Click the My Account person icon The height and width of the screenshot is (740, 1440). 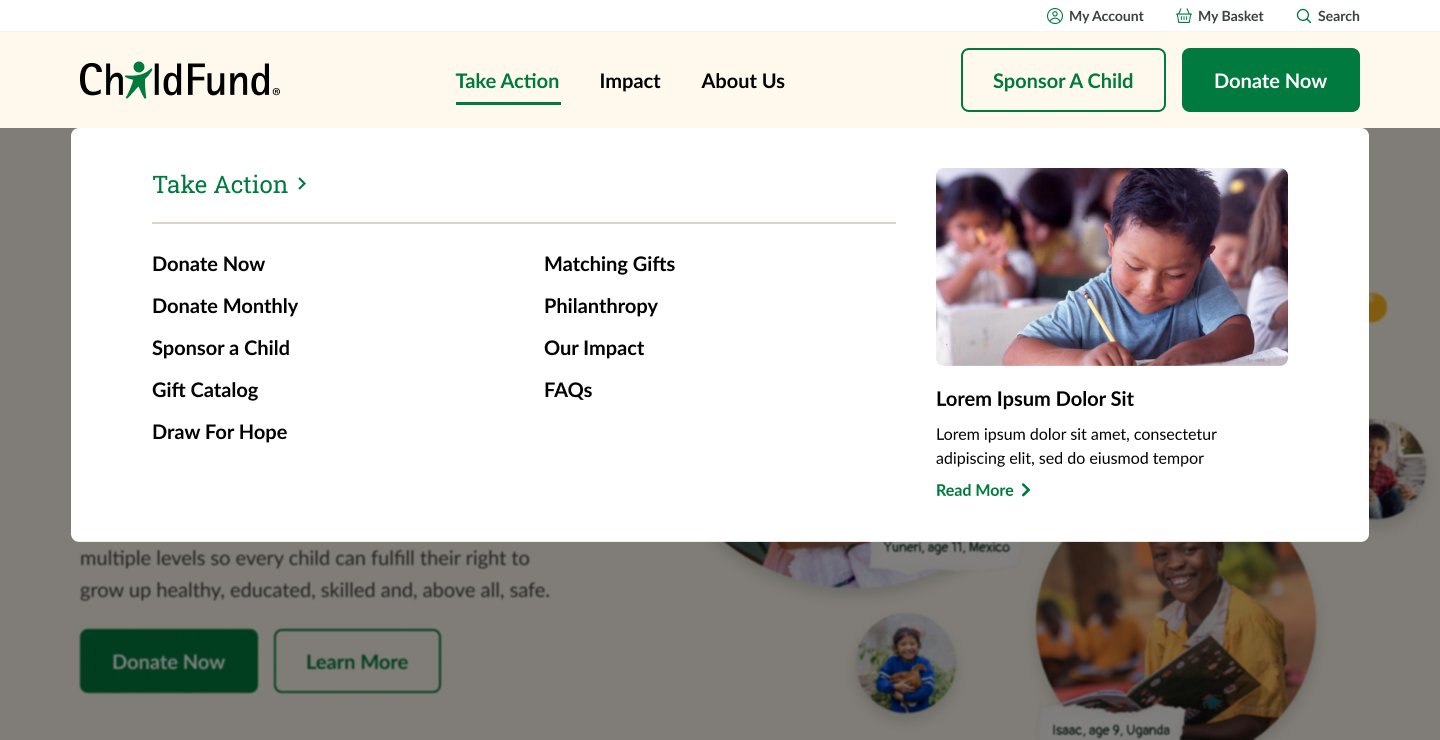(x=1054, y=16)
